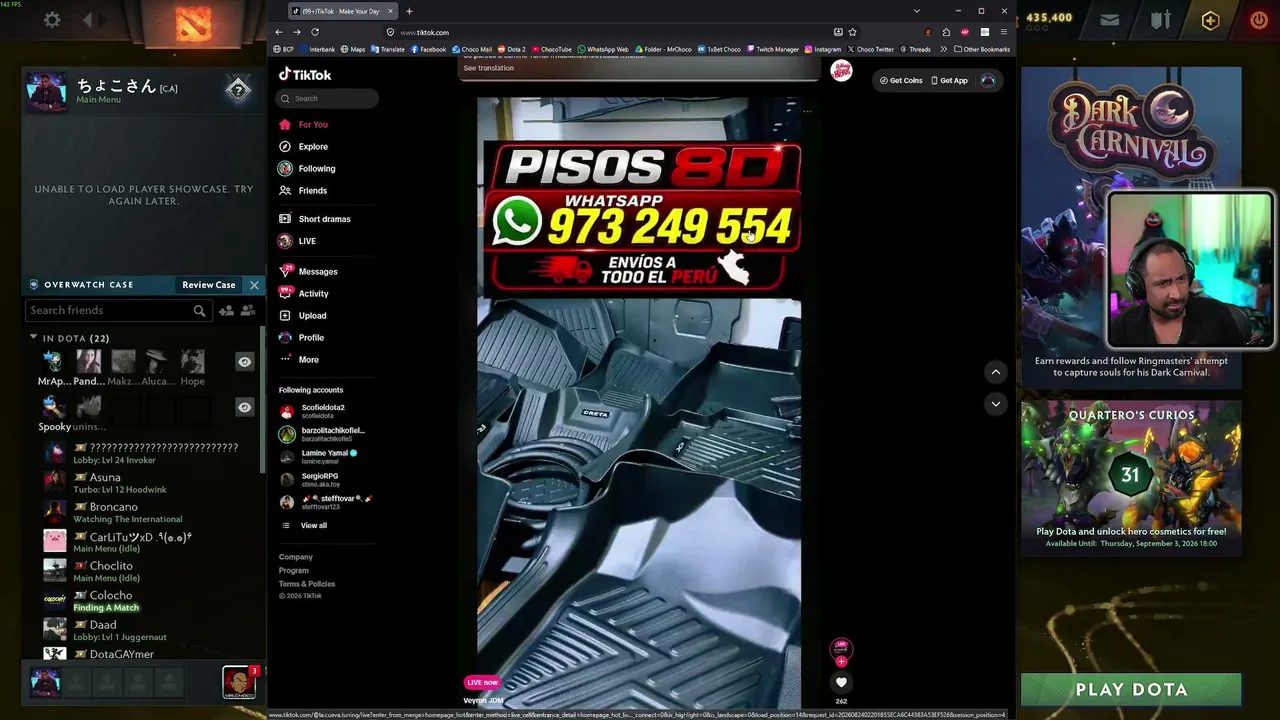Image resolution: width=1280 pixels, height=720 pixels.
Task: Like the TikTok video with the heart icon
Action: (841, 682)
